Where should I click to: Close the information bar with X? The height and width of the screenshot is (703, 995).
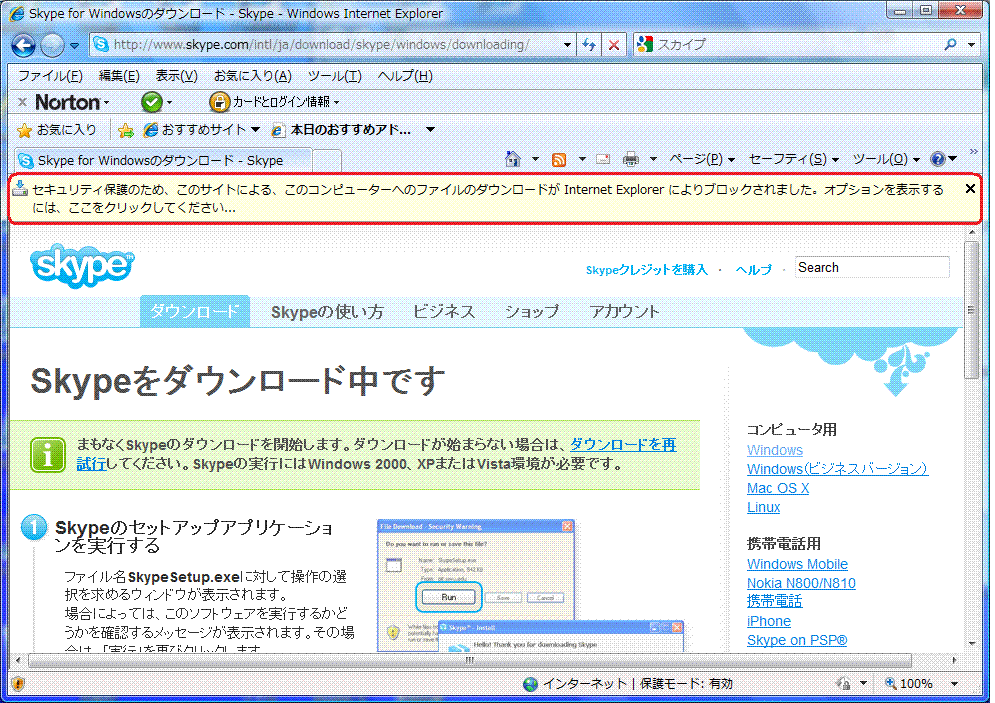click(x=970, y=188)
